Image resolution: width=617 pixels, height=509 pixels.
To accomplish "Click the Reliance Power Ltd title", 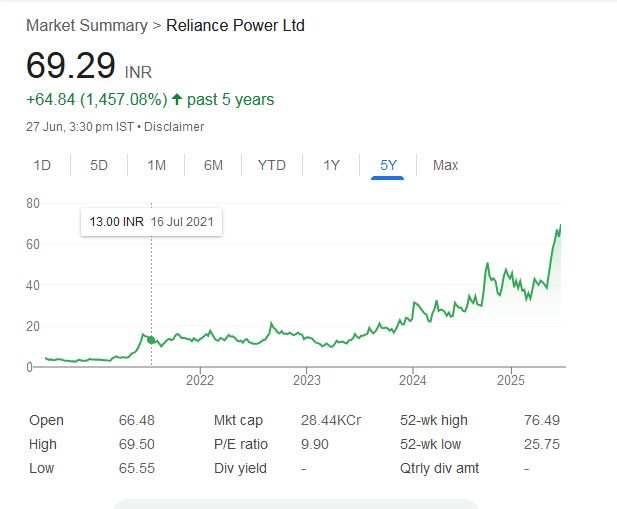I will tap(233, 25).
